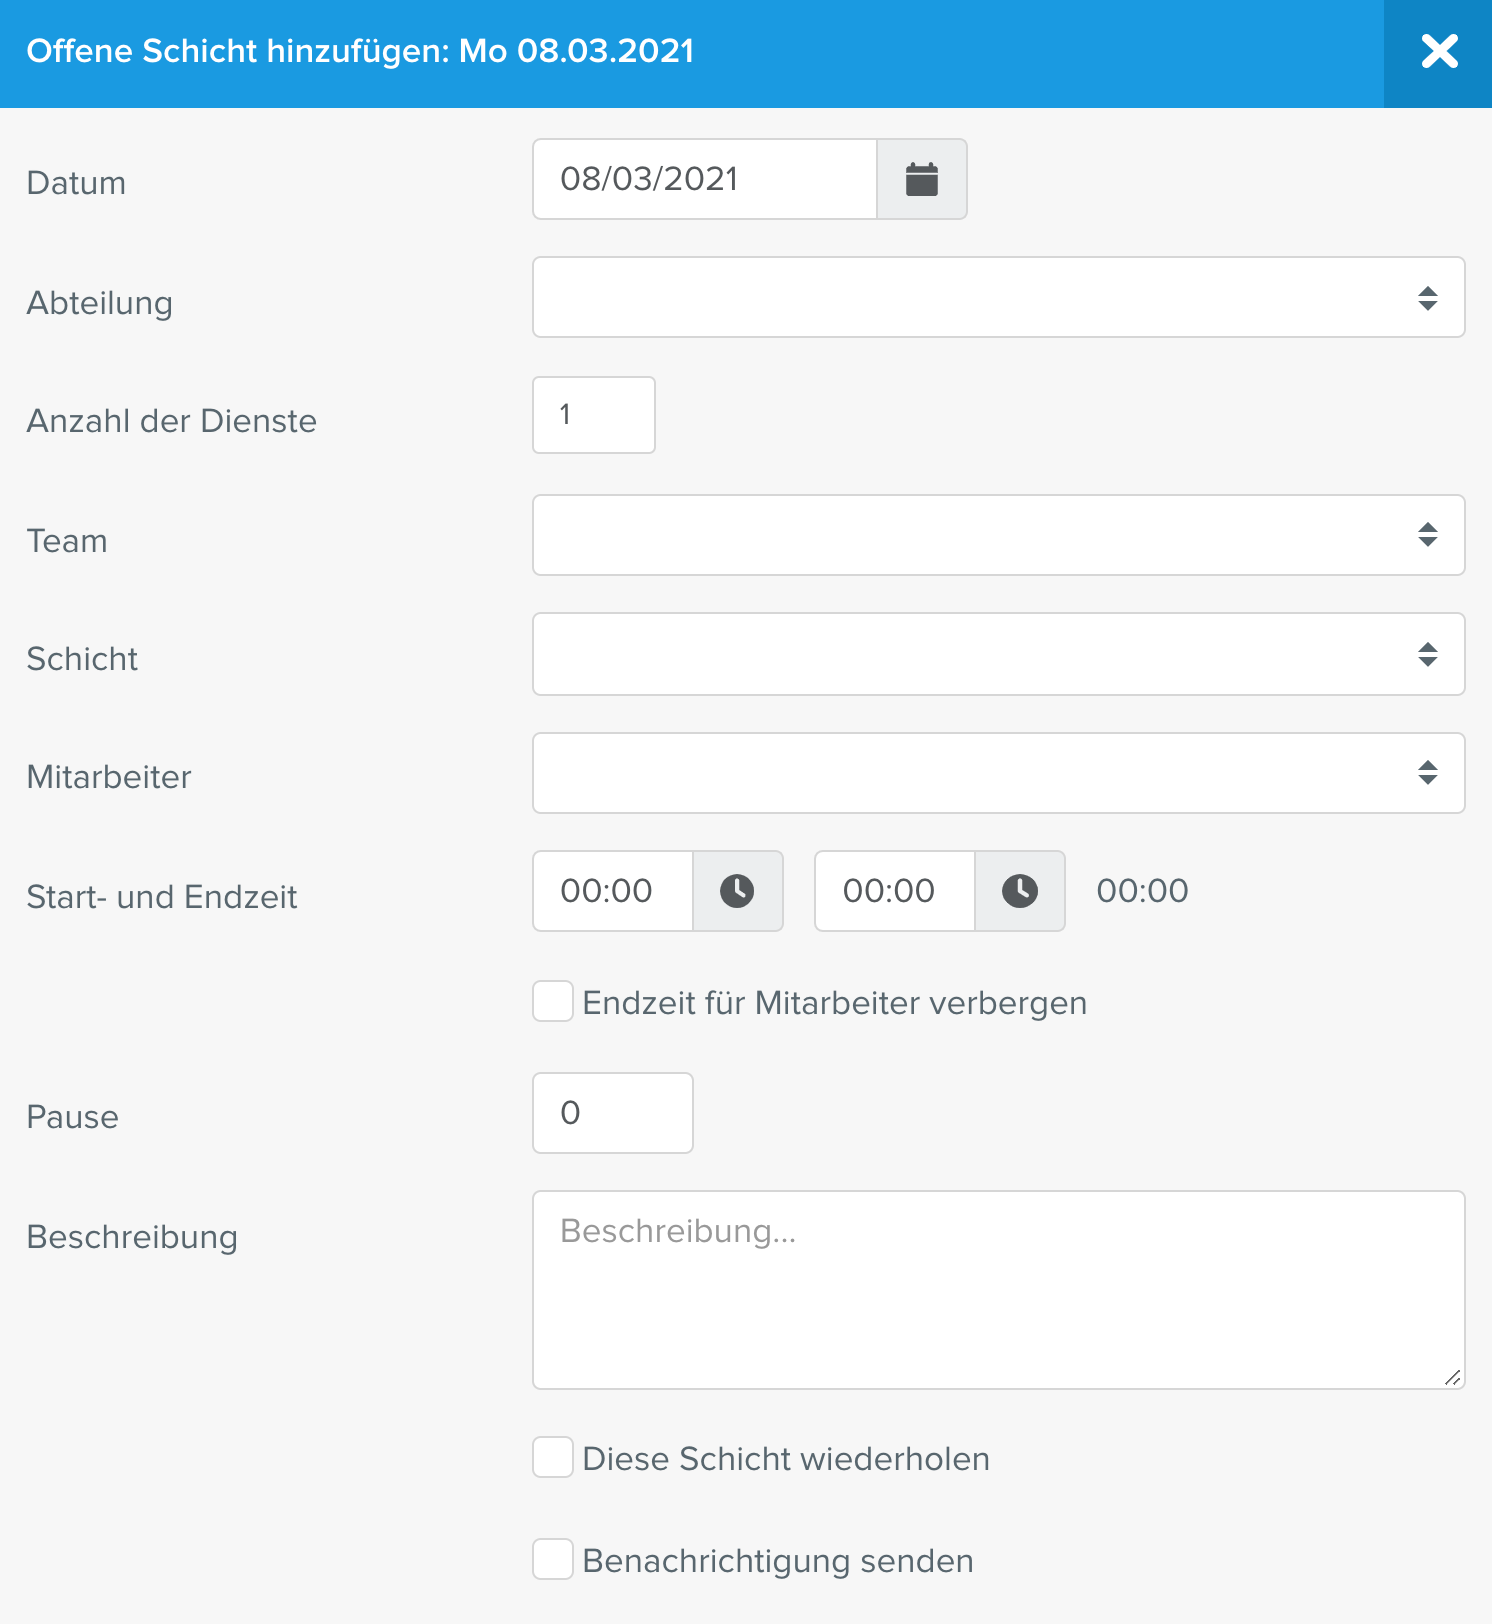The image size is (1492, 1624).
Task: Click the start time 00:00 field
Action: coord(613,891)
